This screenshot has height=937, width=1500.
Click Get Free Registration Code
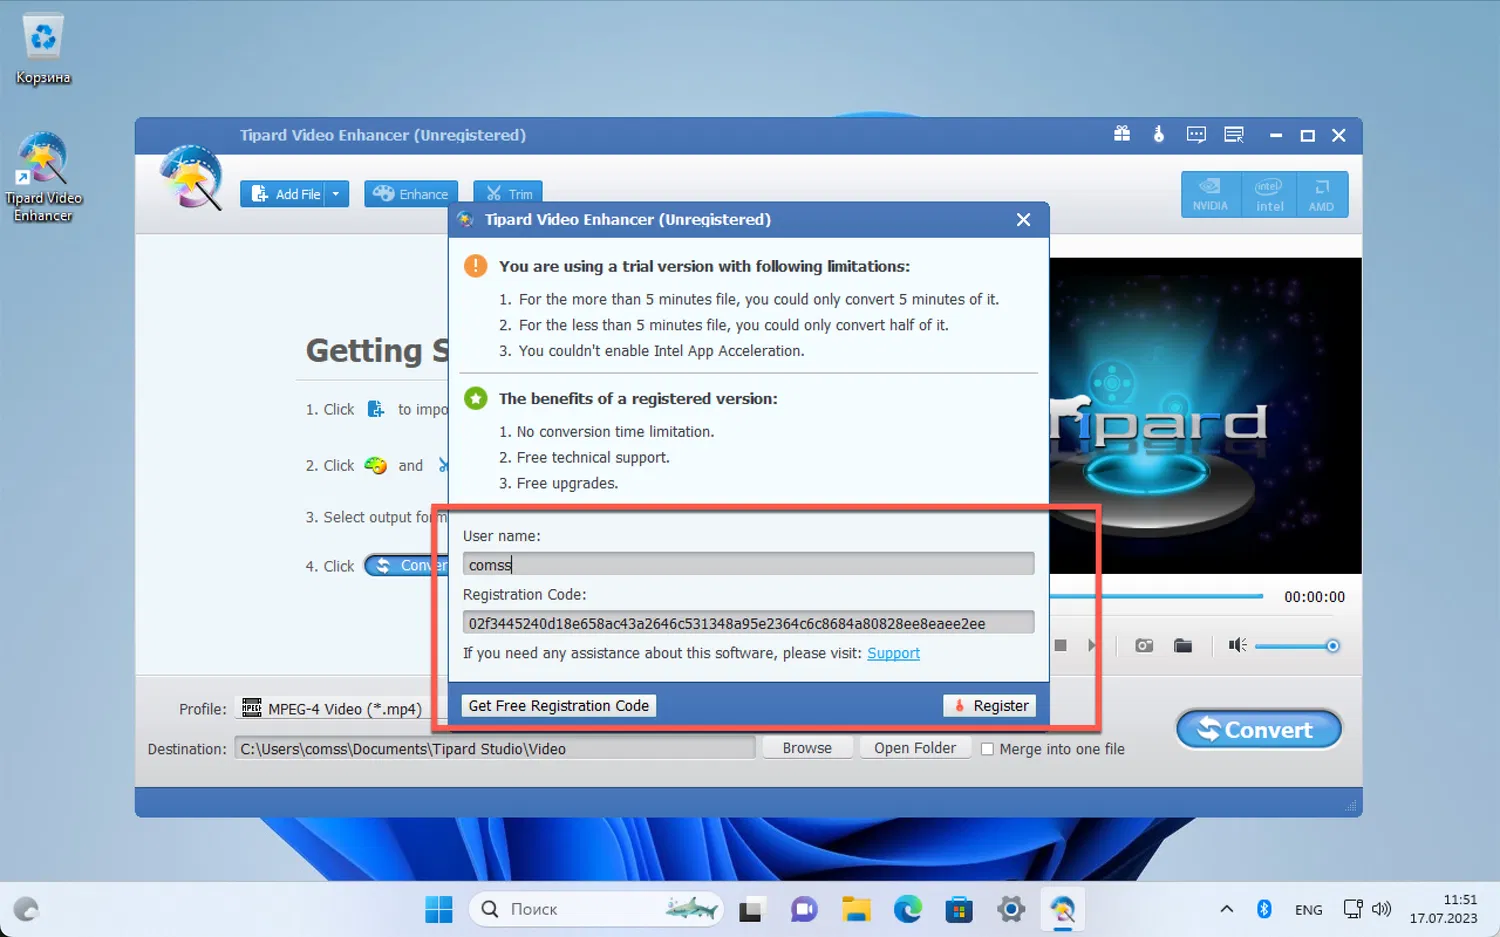point(559,706)
